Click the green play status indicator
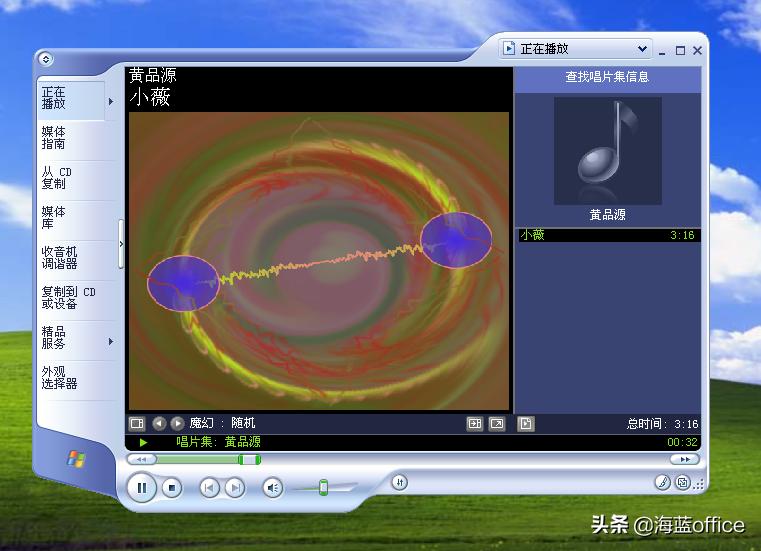This screenshot has height=551, width=761. 143,442
